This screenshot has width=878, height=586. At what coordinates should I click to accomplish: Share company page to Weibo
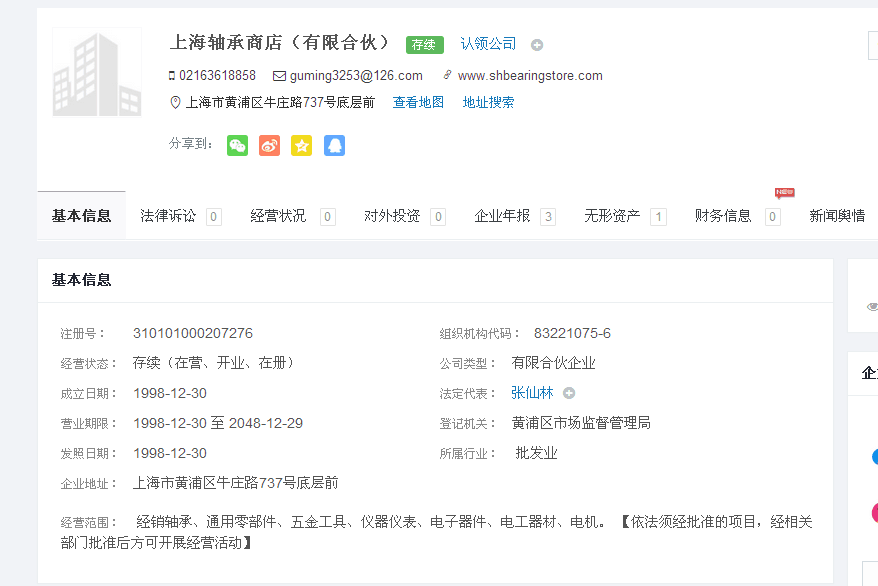pyautogui.click(x=269, y=146)
